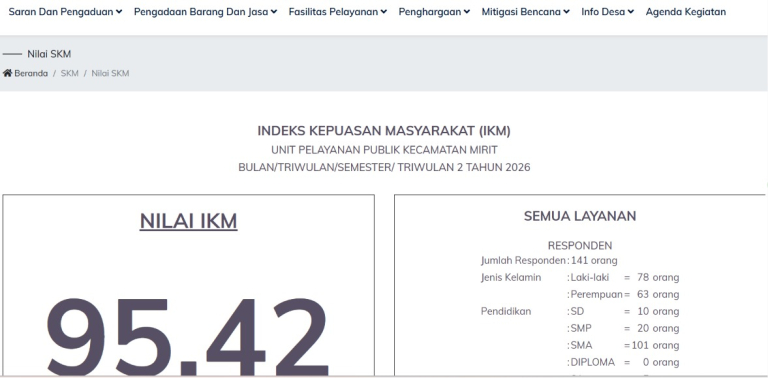Click the INDEKS KEPUASAN MASYARAKAT (IKM) heading
The height and width of the screenshot is (378, 768).
click(x=384, y=131)
